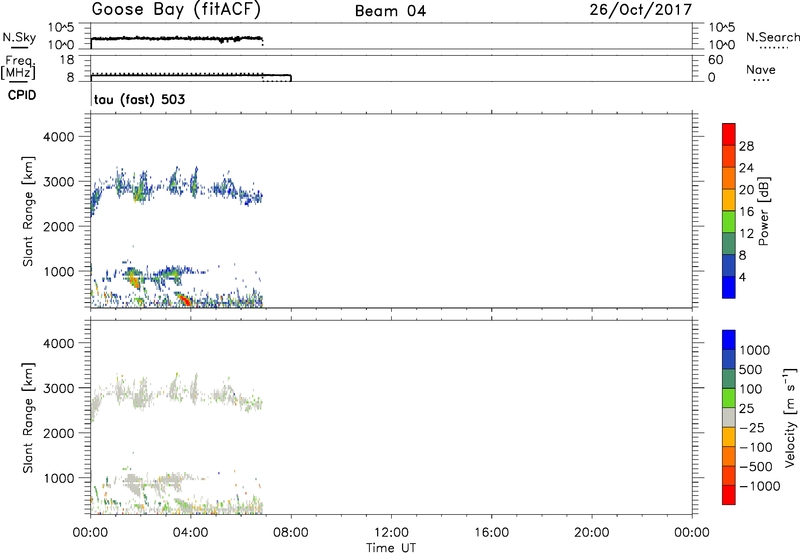
Task: Click the "16" label on Power color bar
Action: click(746, 212)
